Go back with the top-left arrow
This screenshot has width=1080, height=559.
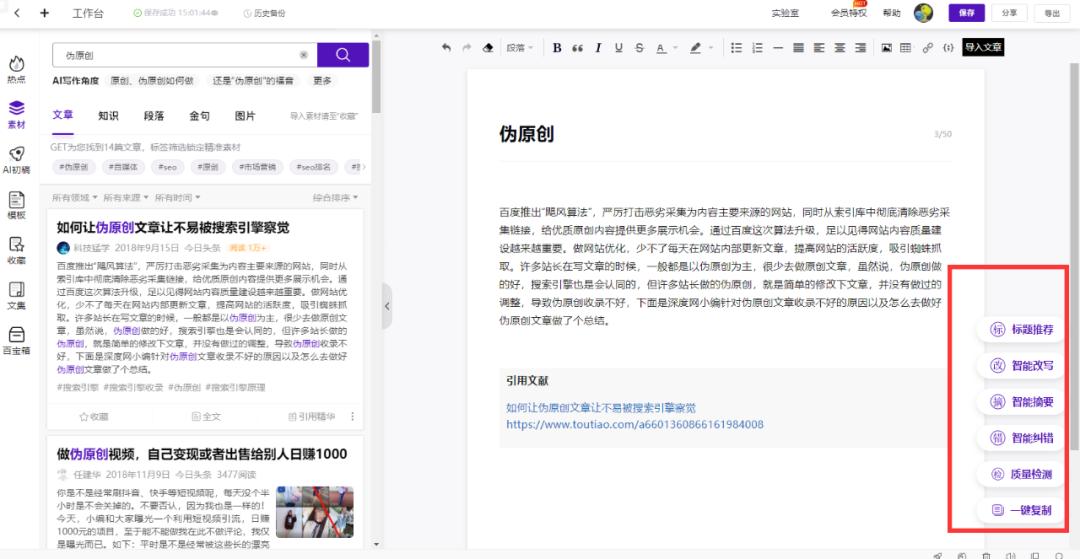(17, 13)
